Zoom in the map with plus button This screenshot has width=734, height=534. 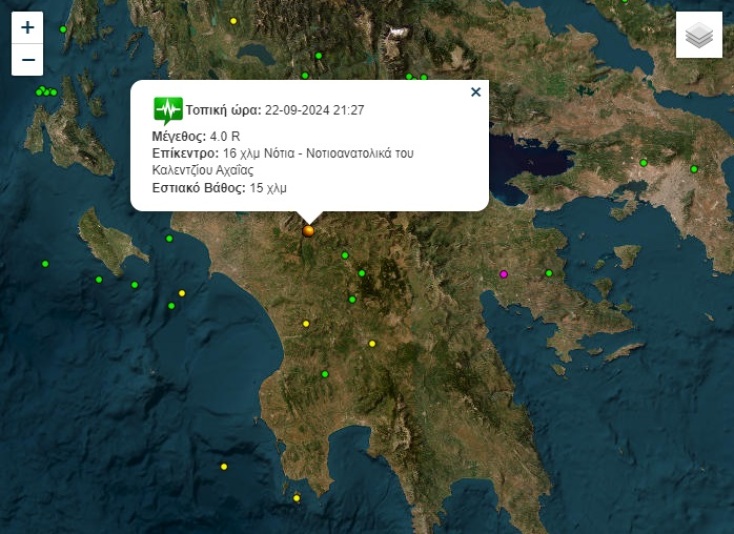[28, 28]
